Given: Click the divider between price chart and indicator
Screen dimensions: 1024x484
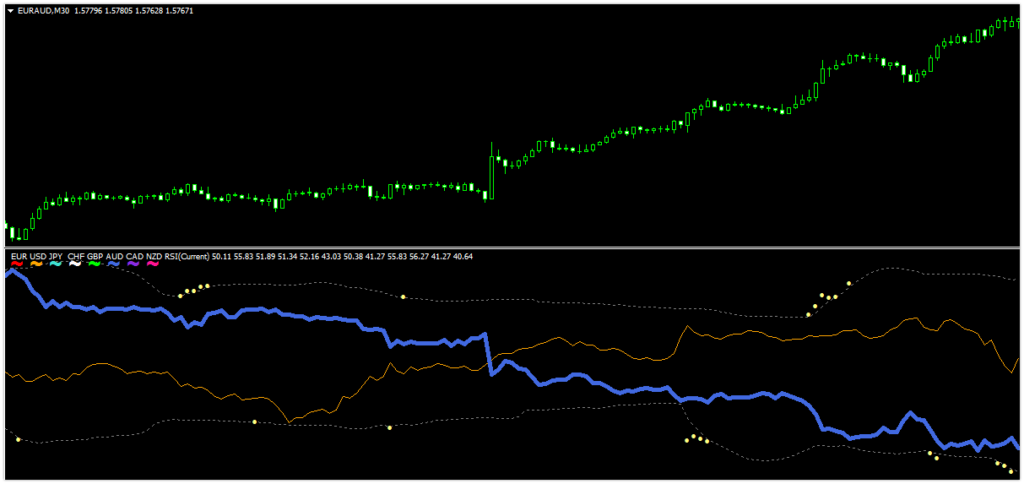Looking at the screenshot, I should [512, 246].
